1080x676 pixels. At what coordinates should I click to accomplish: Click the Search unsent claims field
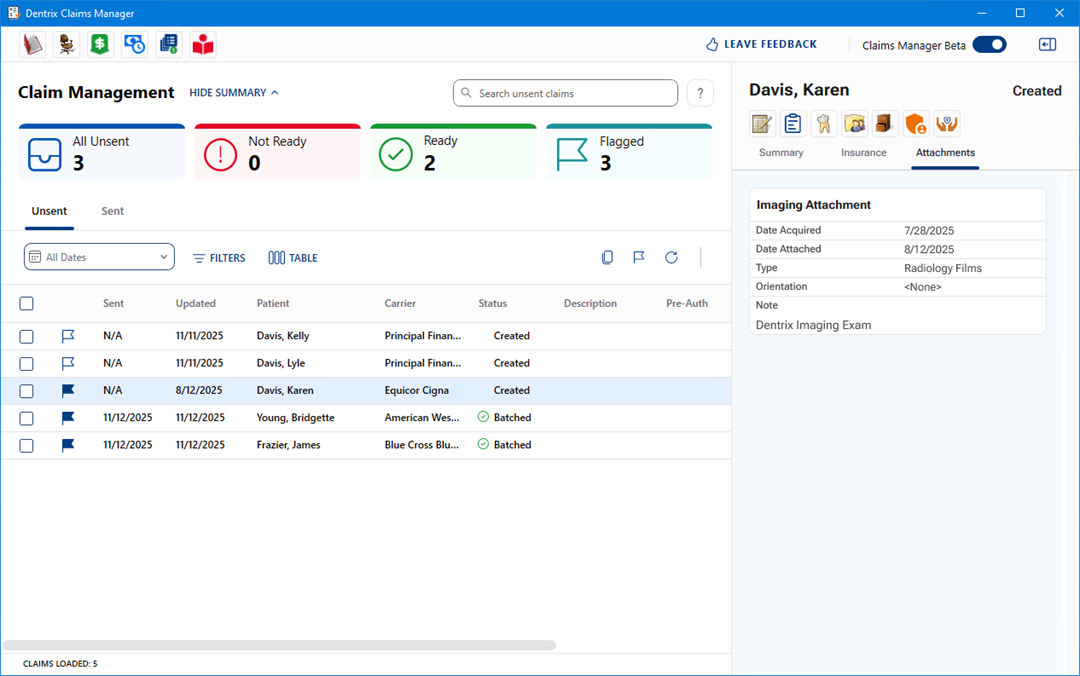pos(566,93)
